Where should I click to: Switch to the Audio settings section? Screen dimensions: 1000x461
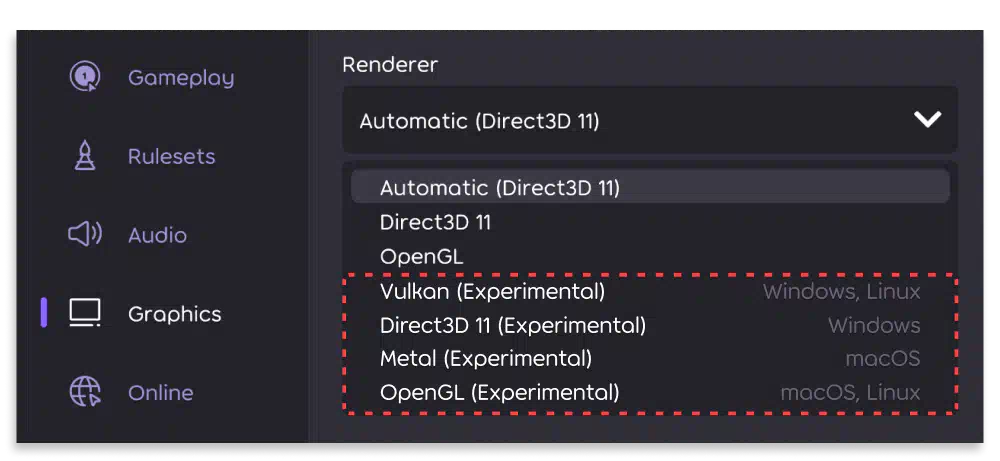click(x=158, y=235)
